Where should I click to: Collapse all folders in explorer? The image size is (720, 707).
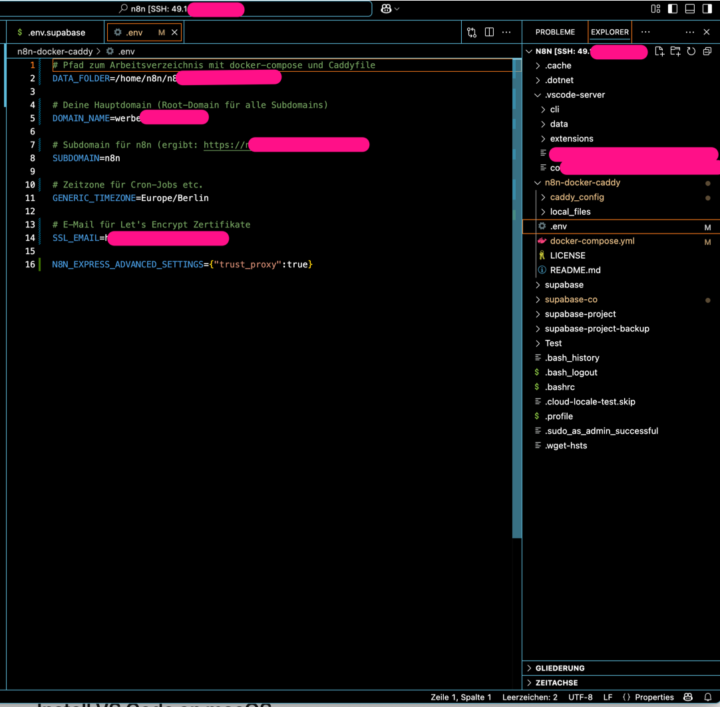point(707,51)
